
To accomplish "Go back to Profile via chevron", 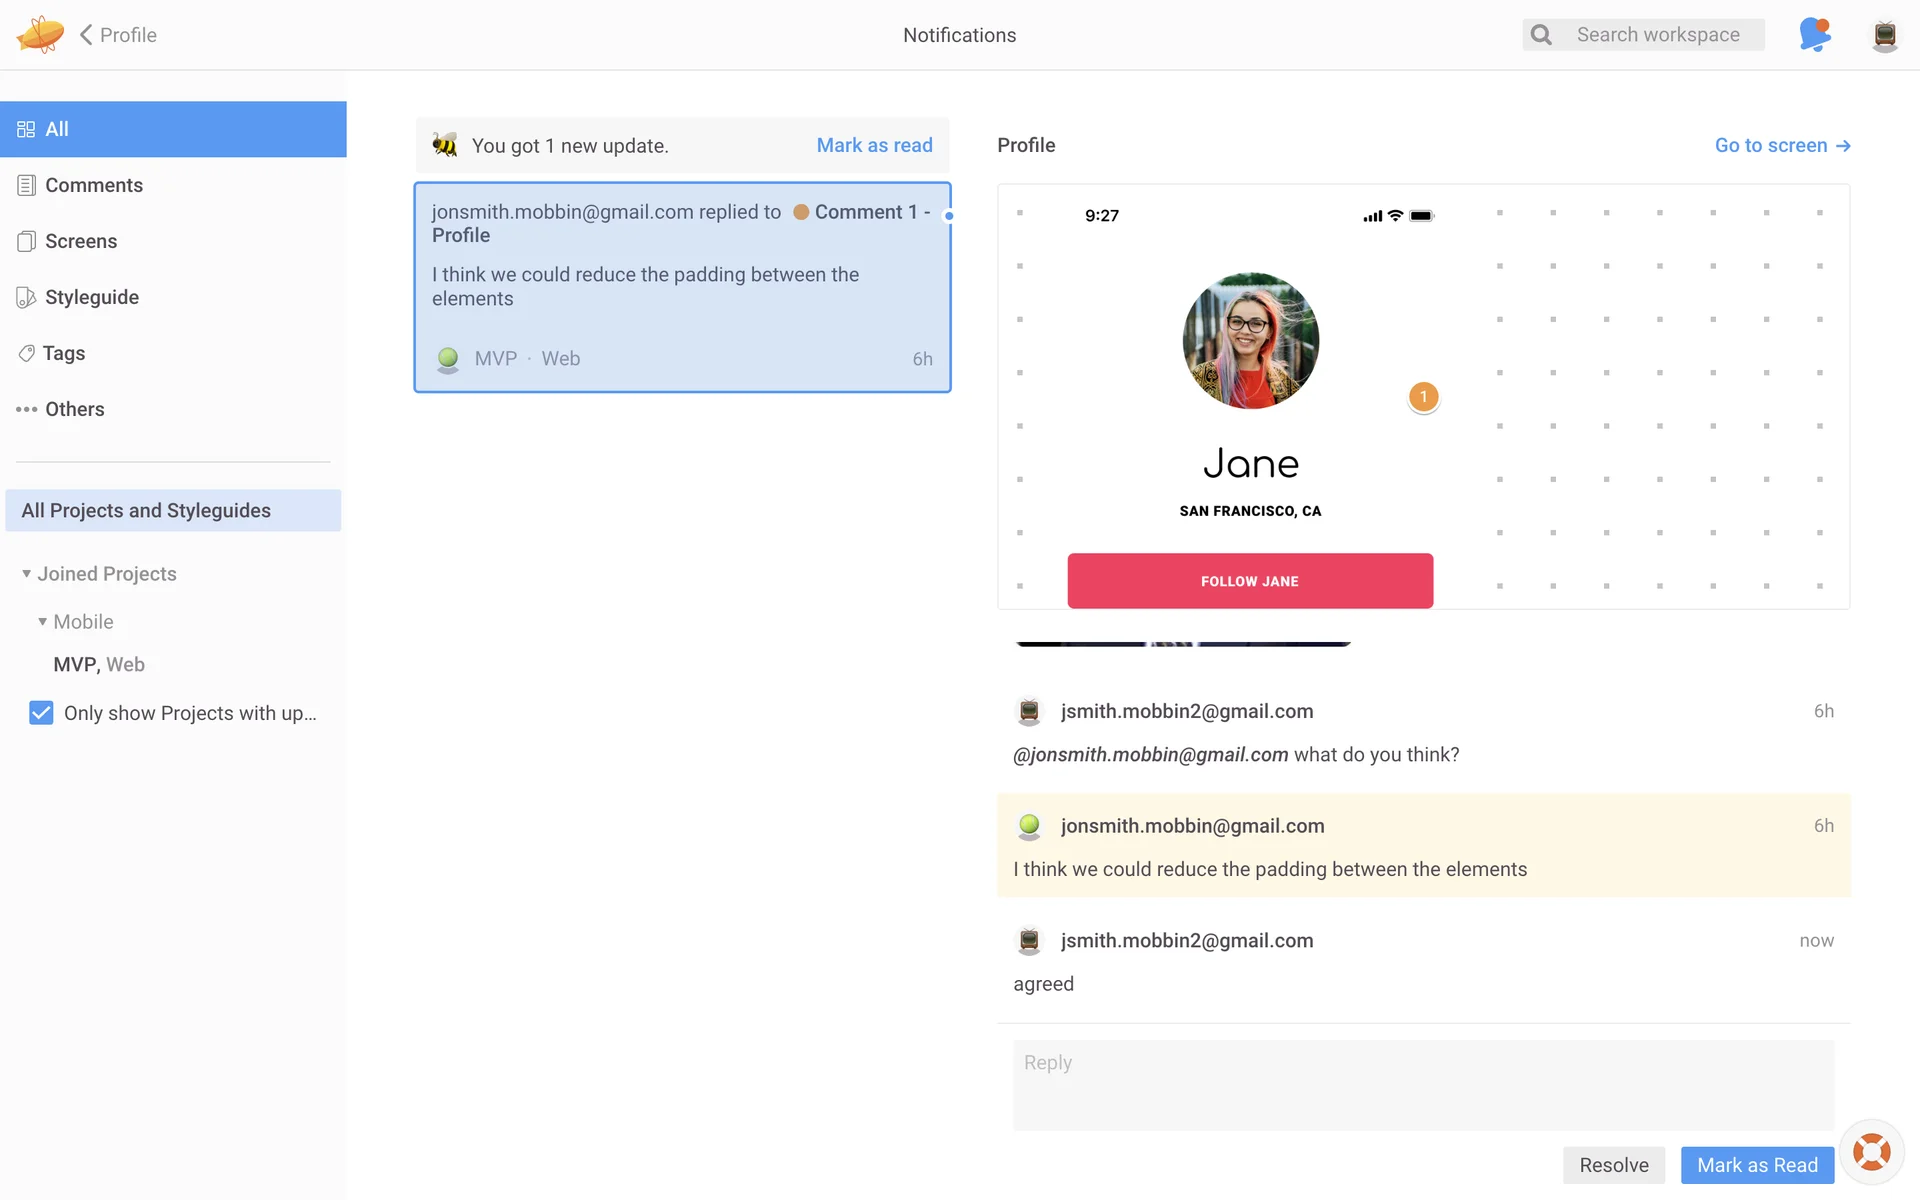I will (86, 35).
